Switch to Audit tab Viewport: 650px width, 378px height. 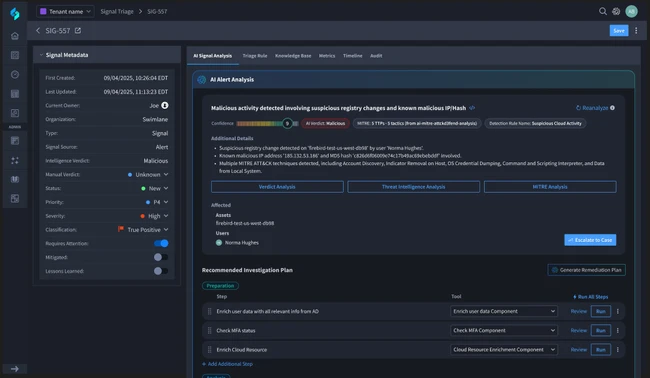[x=376, y=56]
